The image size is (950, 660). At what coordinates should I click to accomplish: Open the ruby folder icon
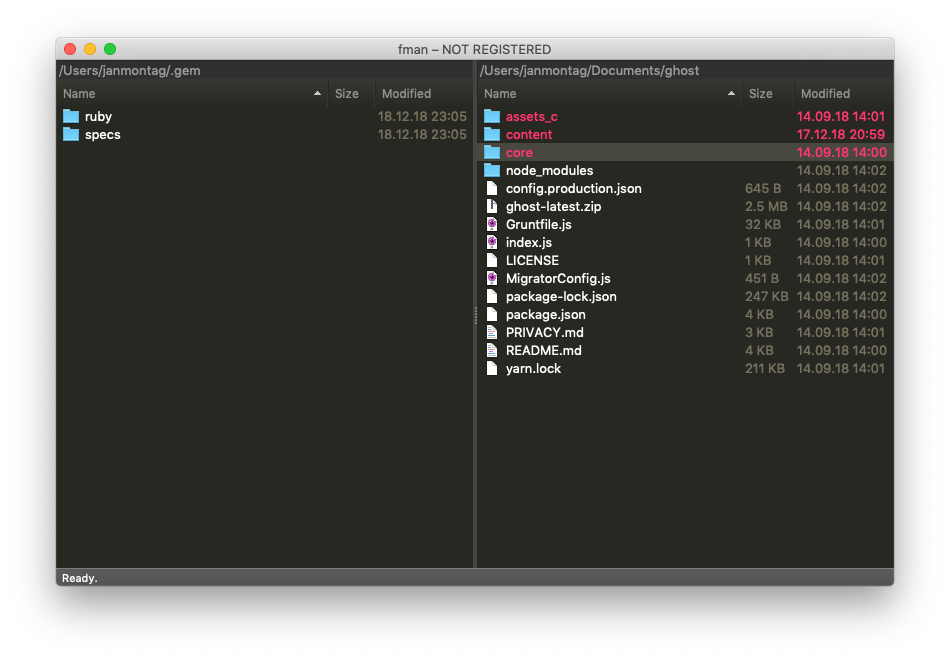tap(71, 116)
